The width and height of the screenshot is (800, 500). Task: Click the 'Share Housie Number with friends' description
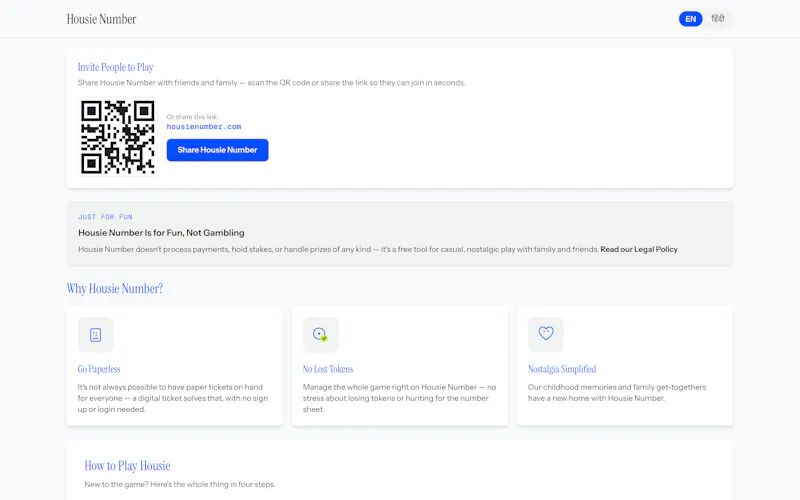coord(271,83)
